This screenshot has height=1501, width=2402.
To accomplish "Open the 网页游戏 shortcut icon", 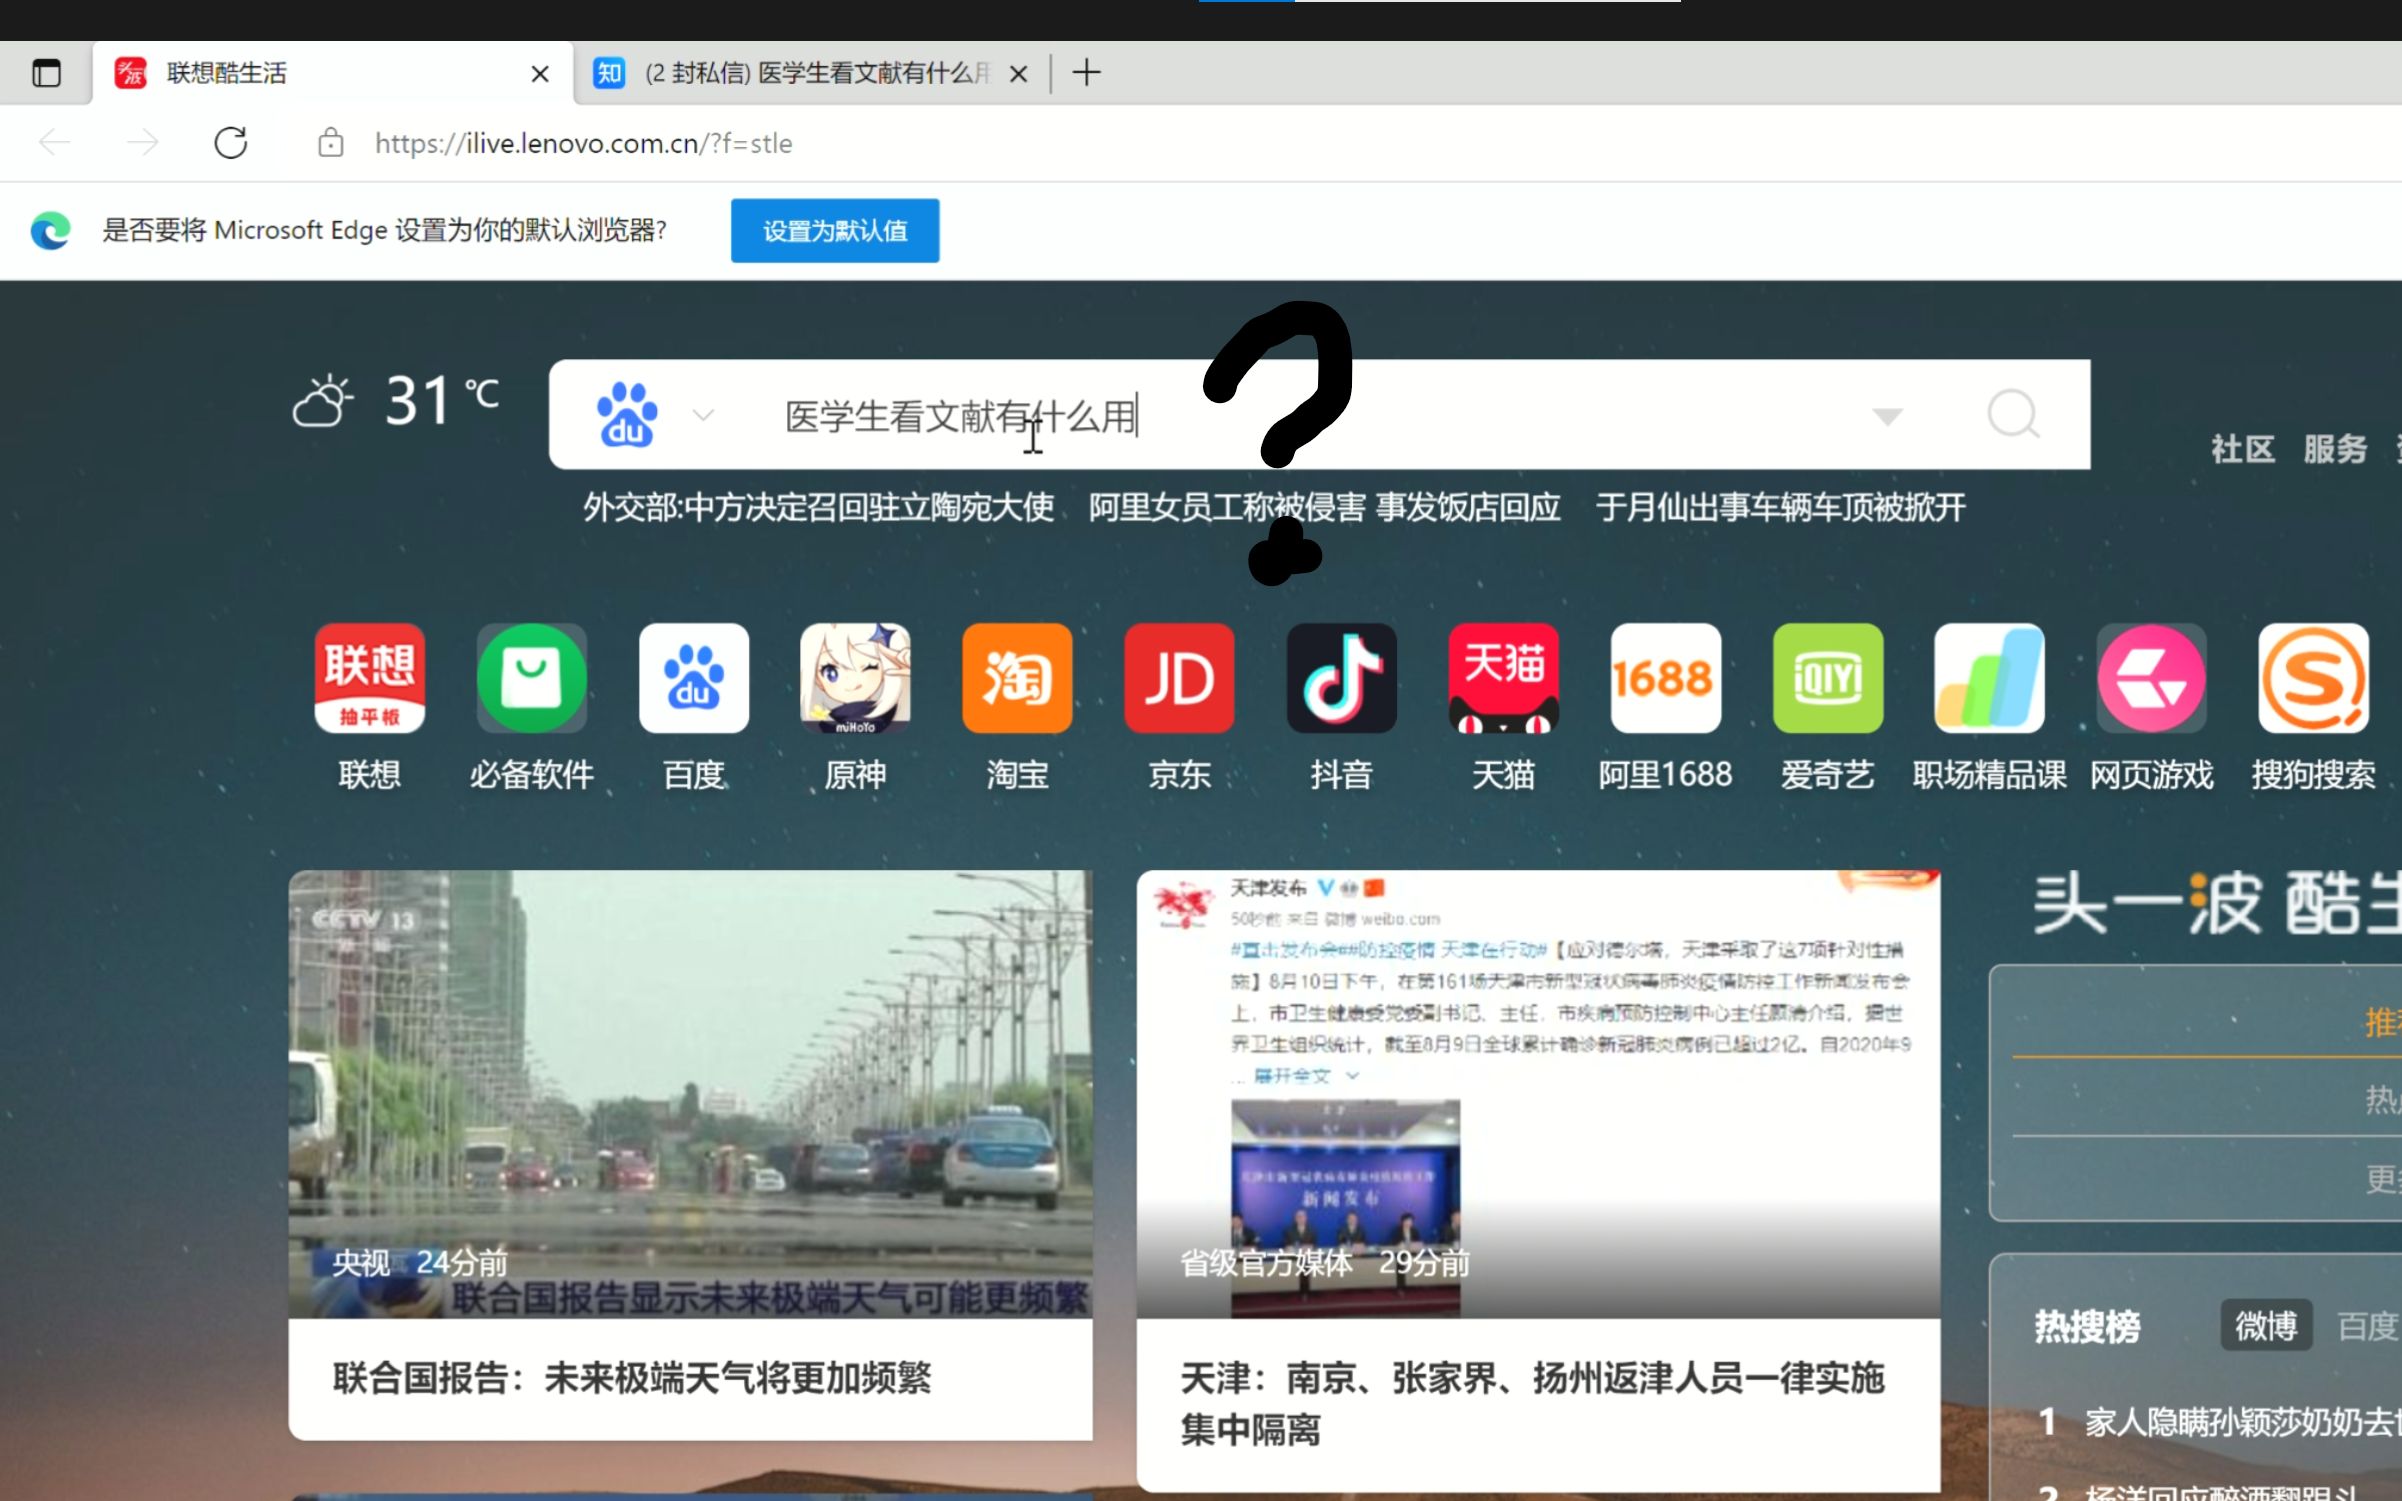I will (2151, 678).
